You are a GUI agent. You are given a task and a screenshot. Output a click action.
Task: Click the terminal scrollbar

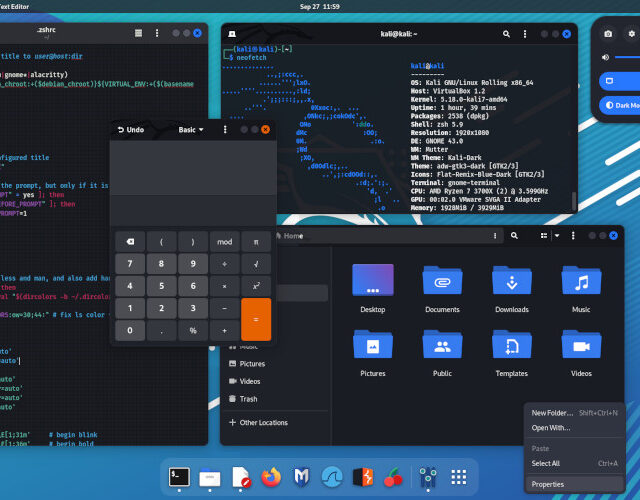[x=573, y=201]
